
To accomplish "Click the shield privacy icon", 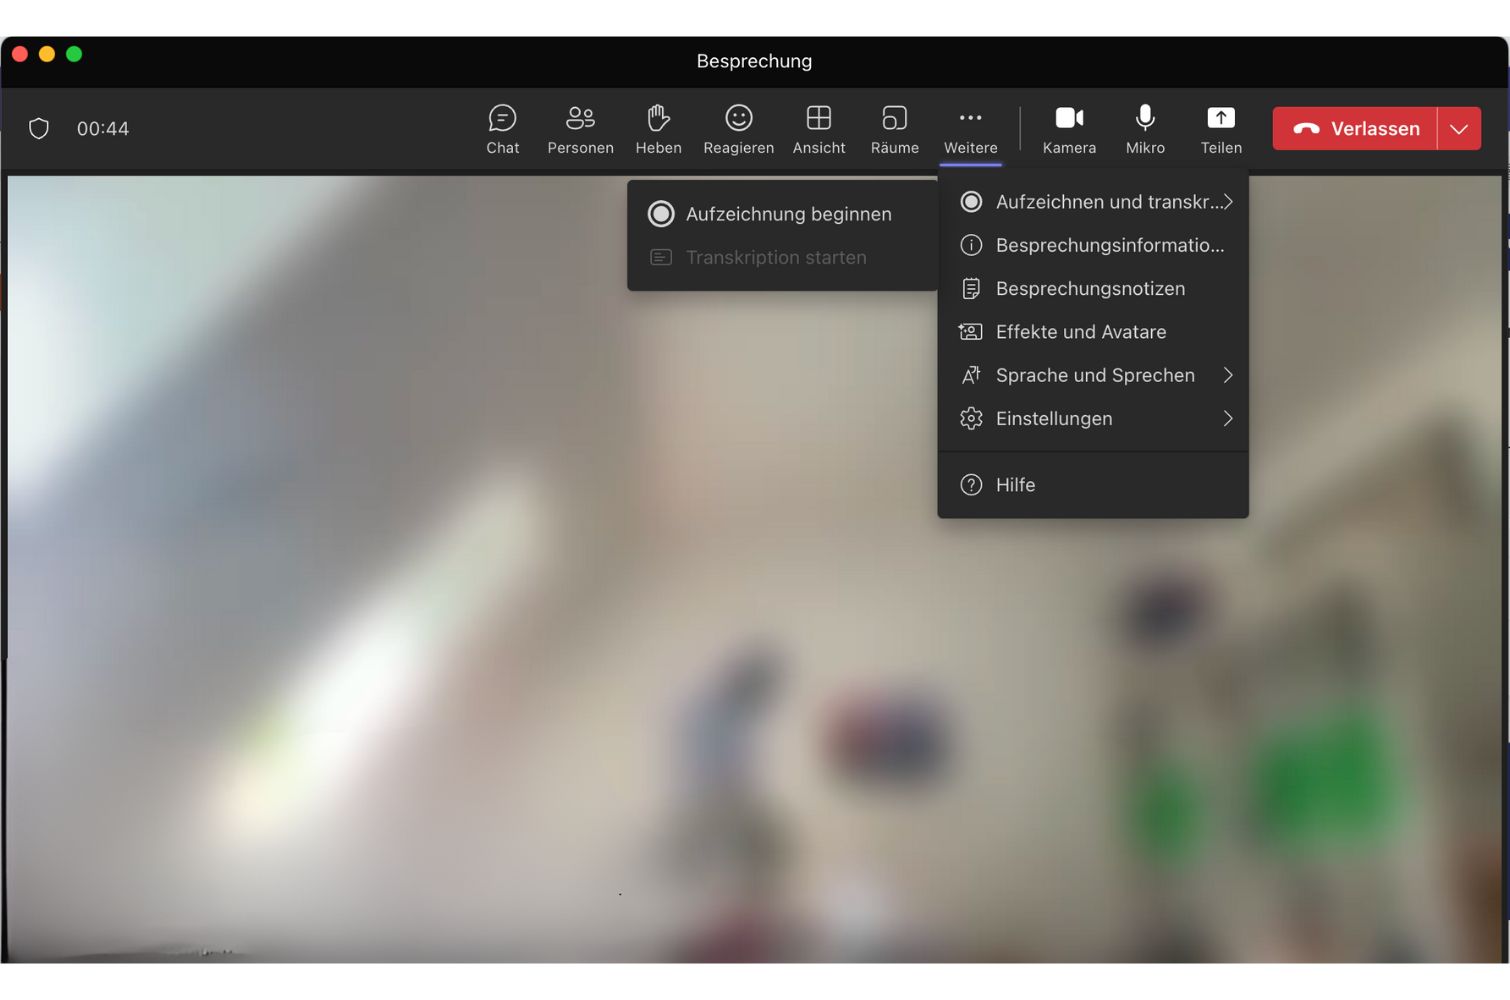I will [x=39, y=128].
